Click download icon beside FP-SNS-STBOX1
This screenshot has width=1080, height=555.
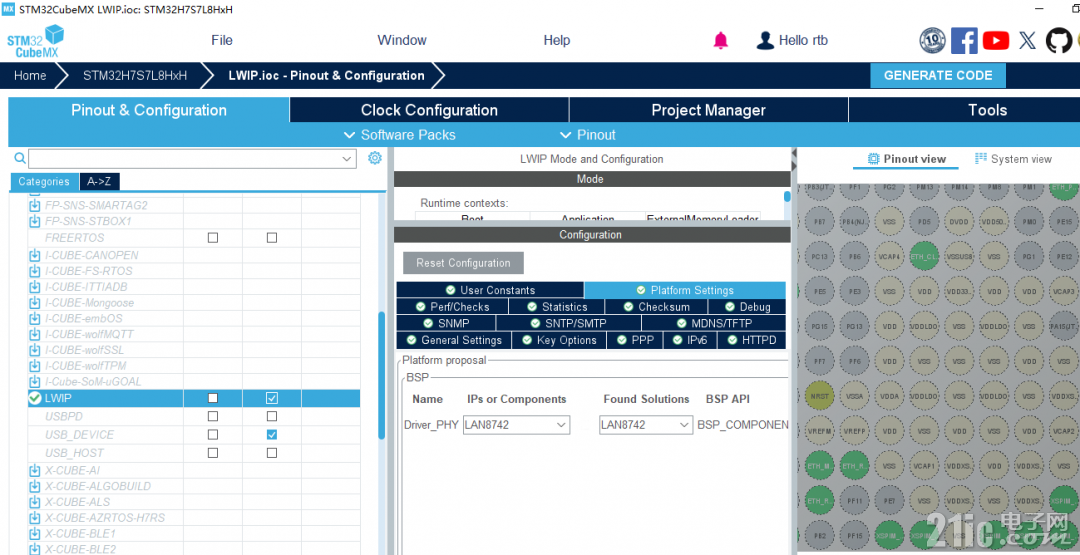pos(34,222)
